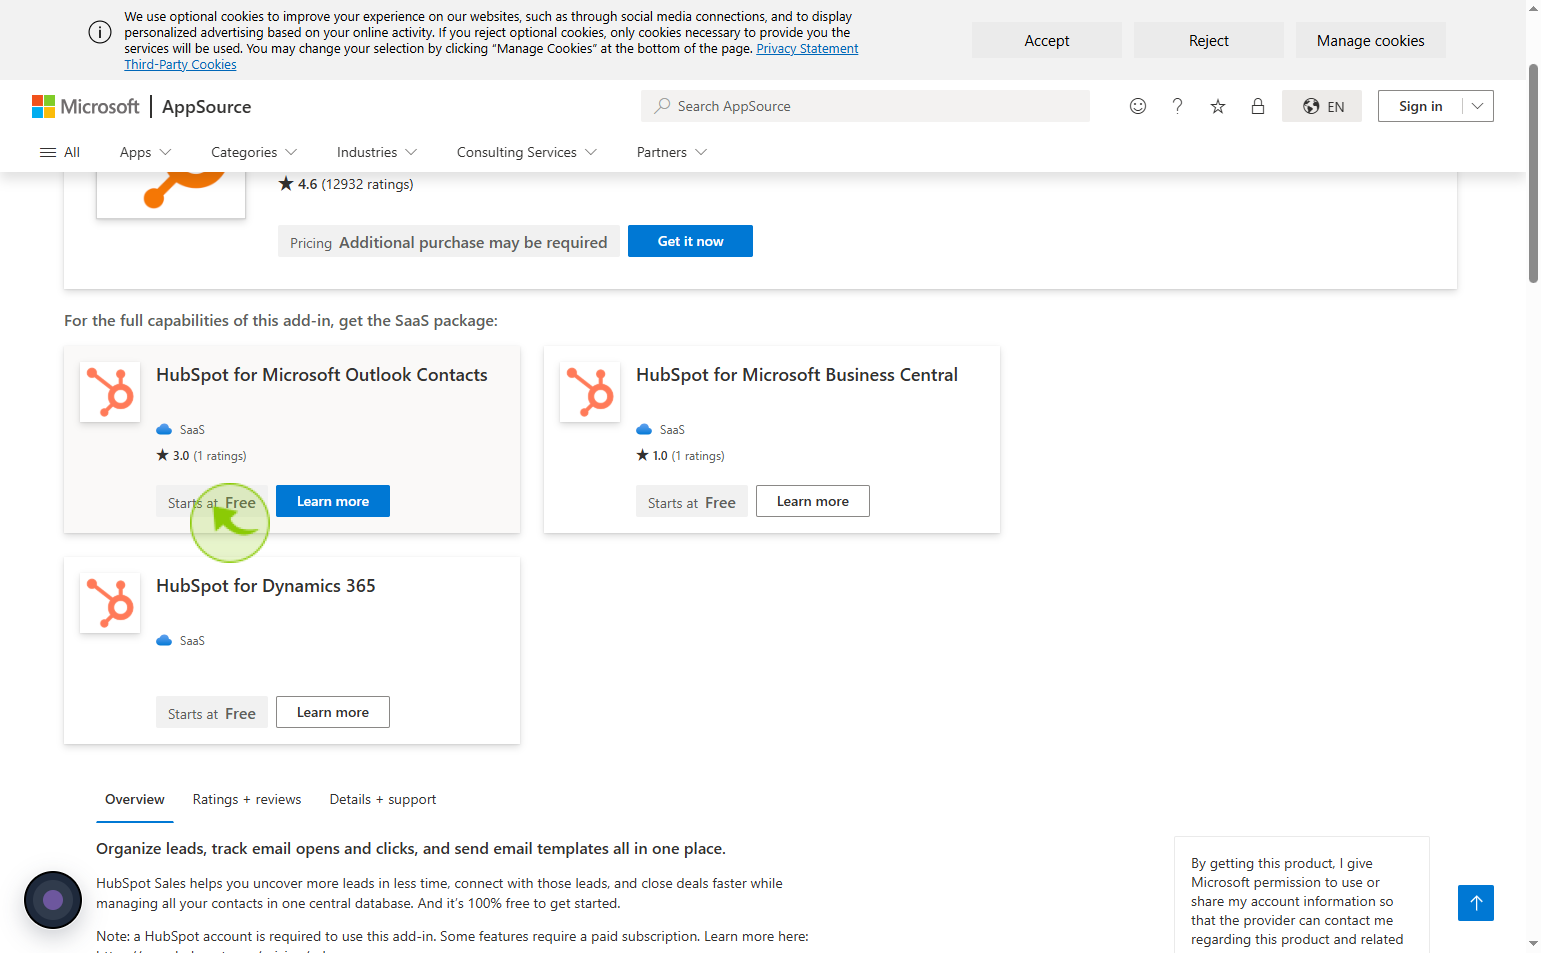The height and width of the screenshot is (953, 1541).
Task: Click the Microsoft logo
Action: pyautogui.click(x=86, y=106)
